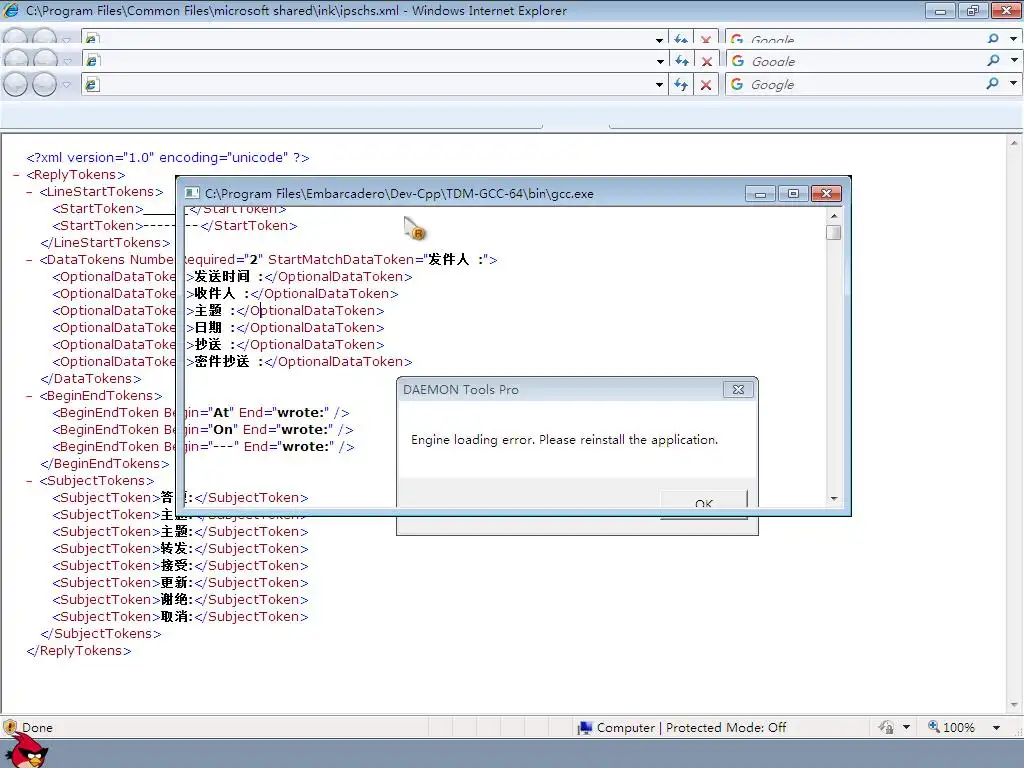Minimize the Internet Explorer window
Image resolution: width=1024 pixels, height=768 pixels.
tap(940, 10)
